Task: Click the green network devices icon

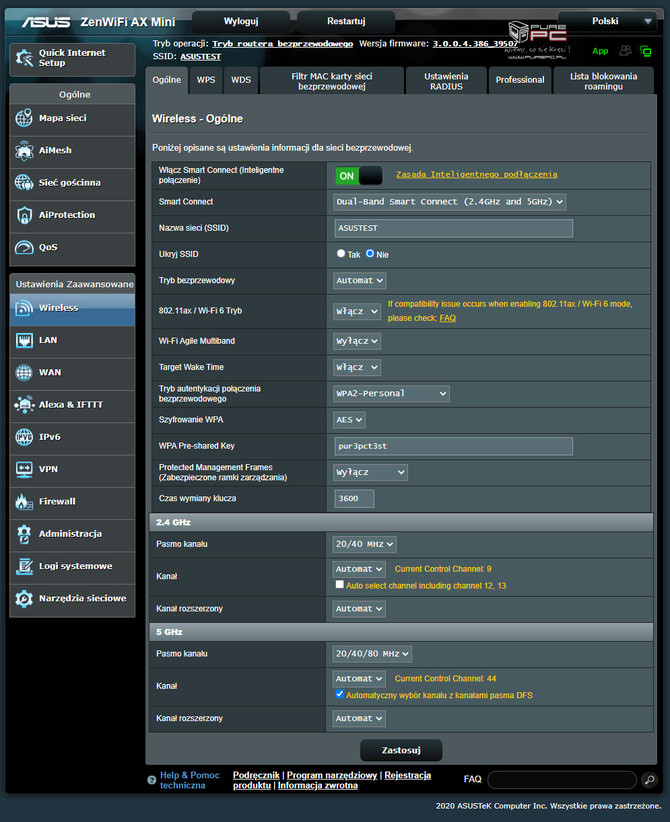Action: (646, 51)
